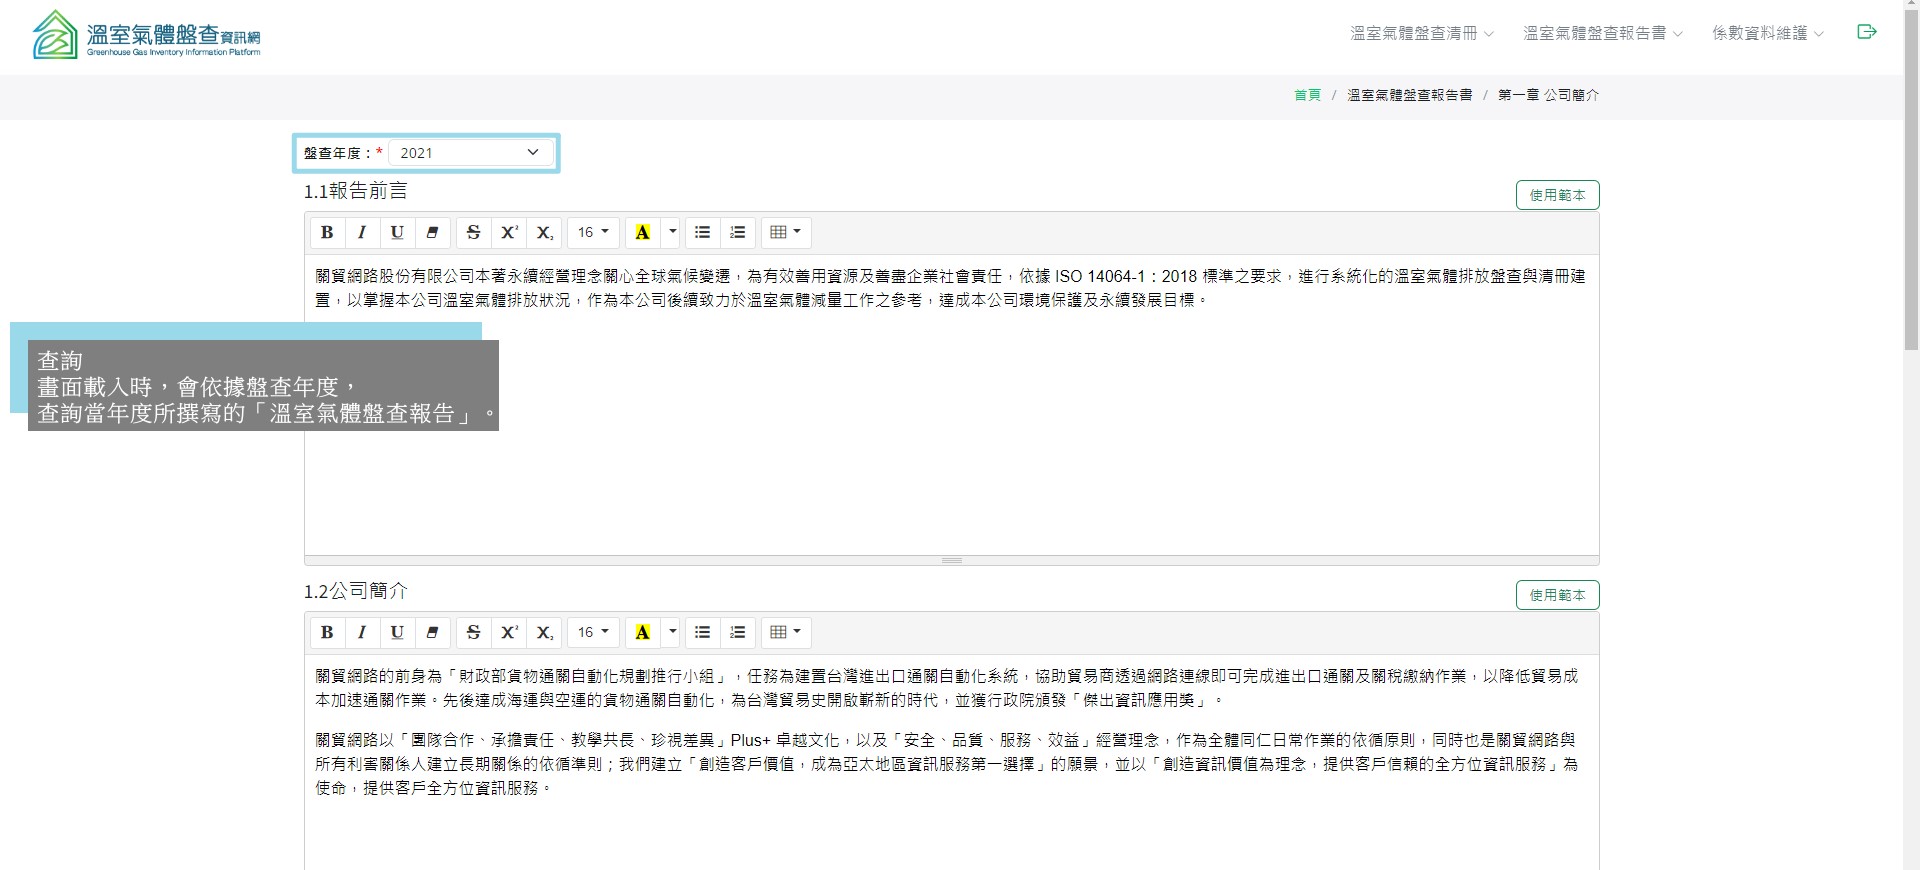Open font size 16 dropdown in 1.1 editor
The width and height of the screenshot is (1920, 870).
point(593,232)
